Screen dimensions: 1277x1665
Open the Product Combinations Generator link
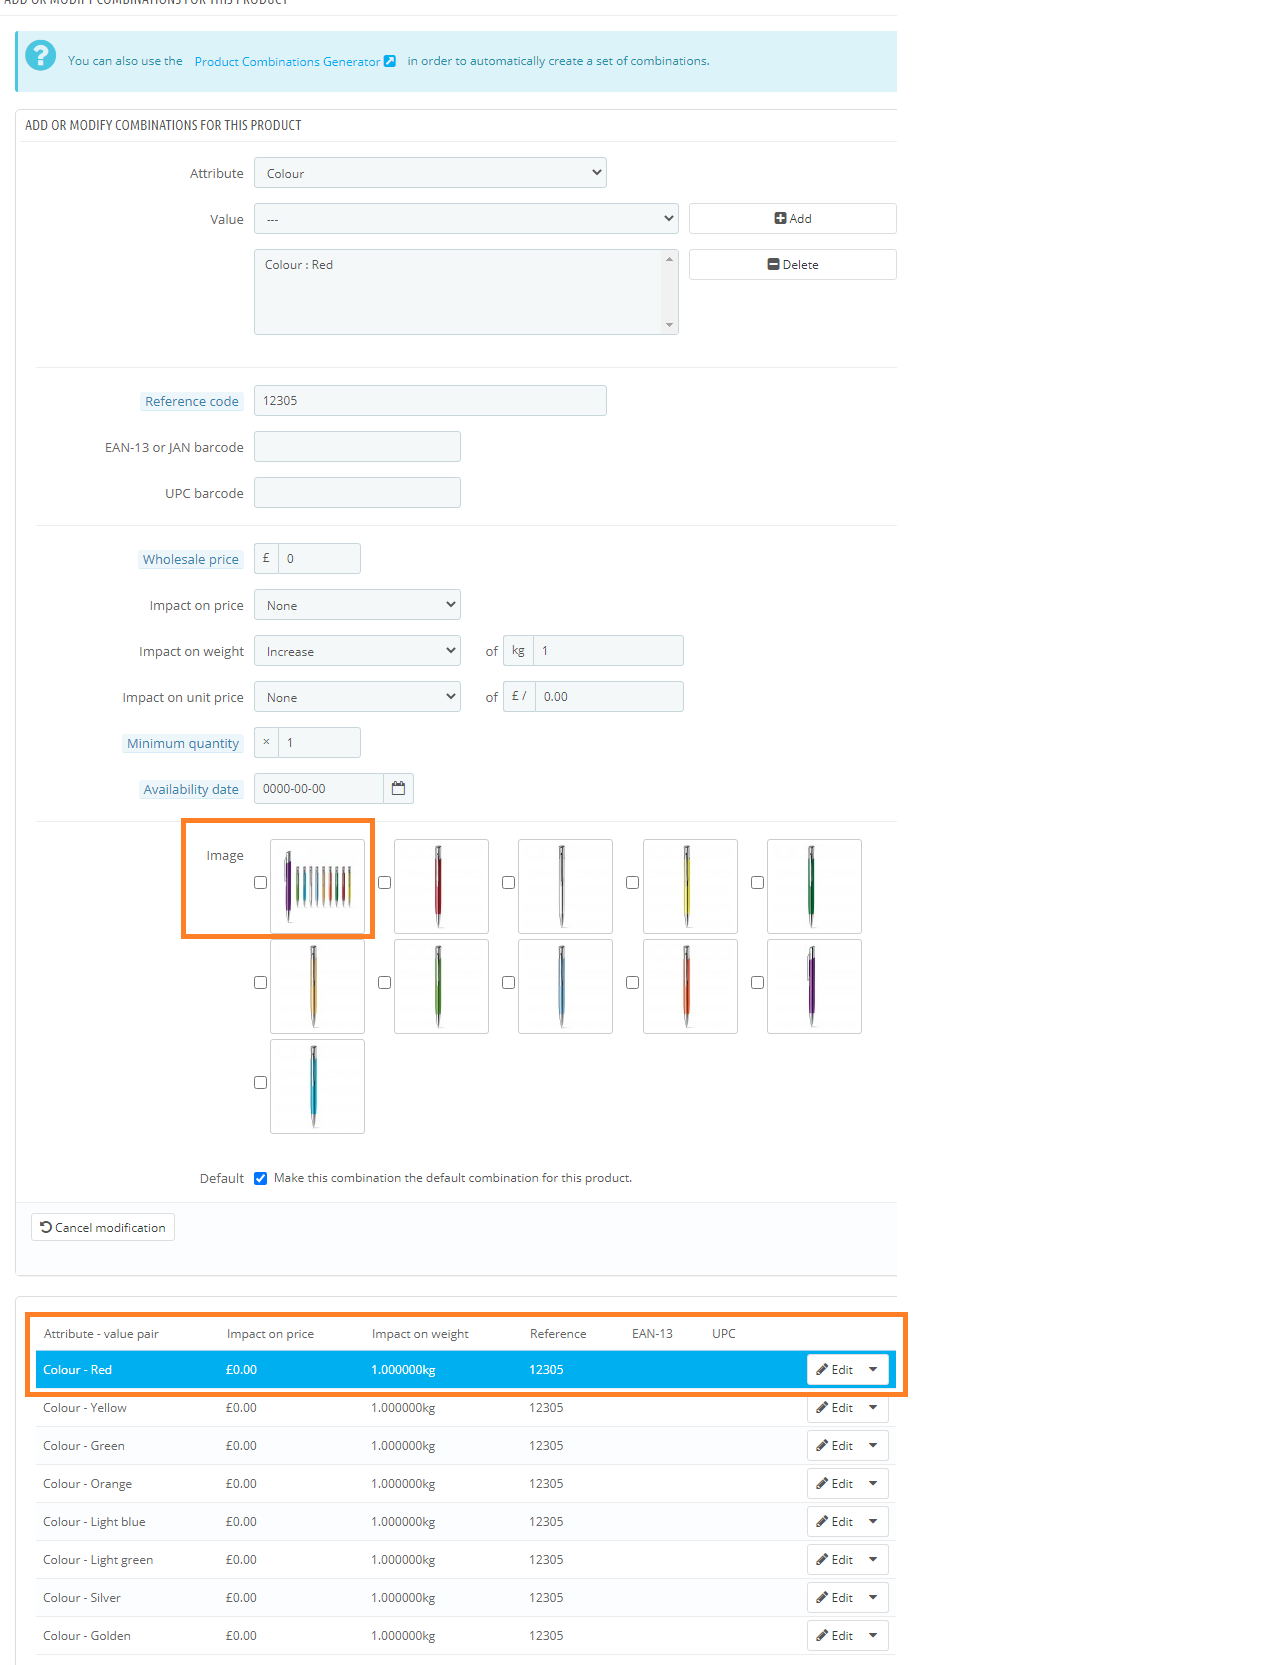click(x=295, y=61)
